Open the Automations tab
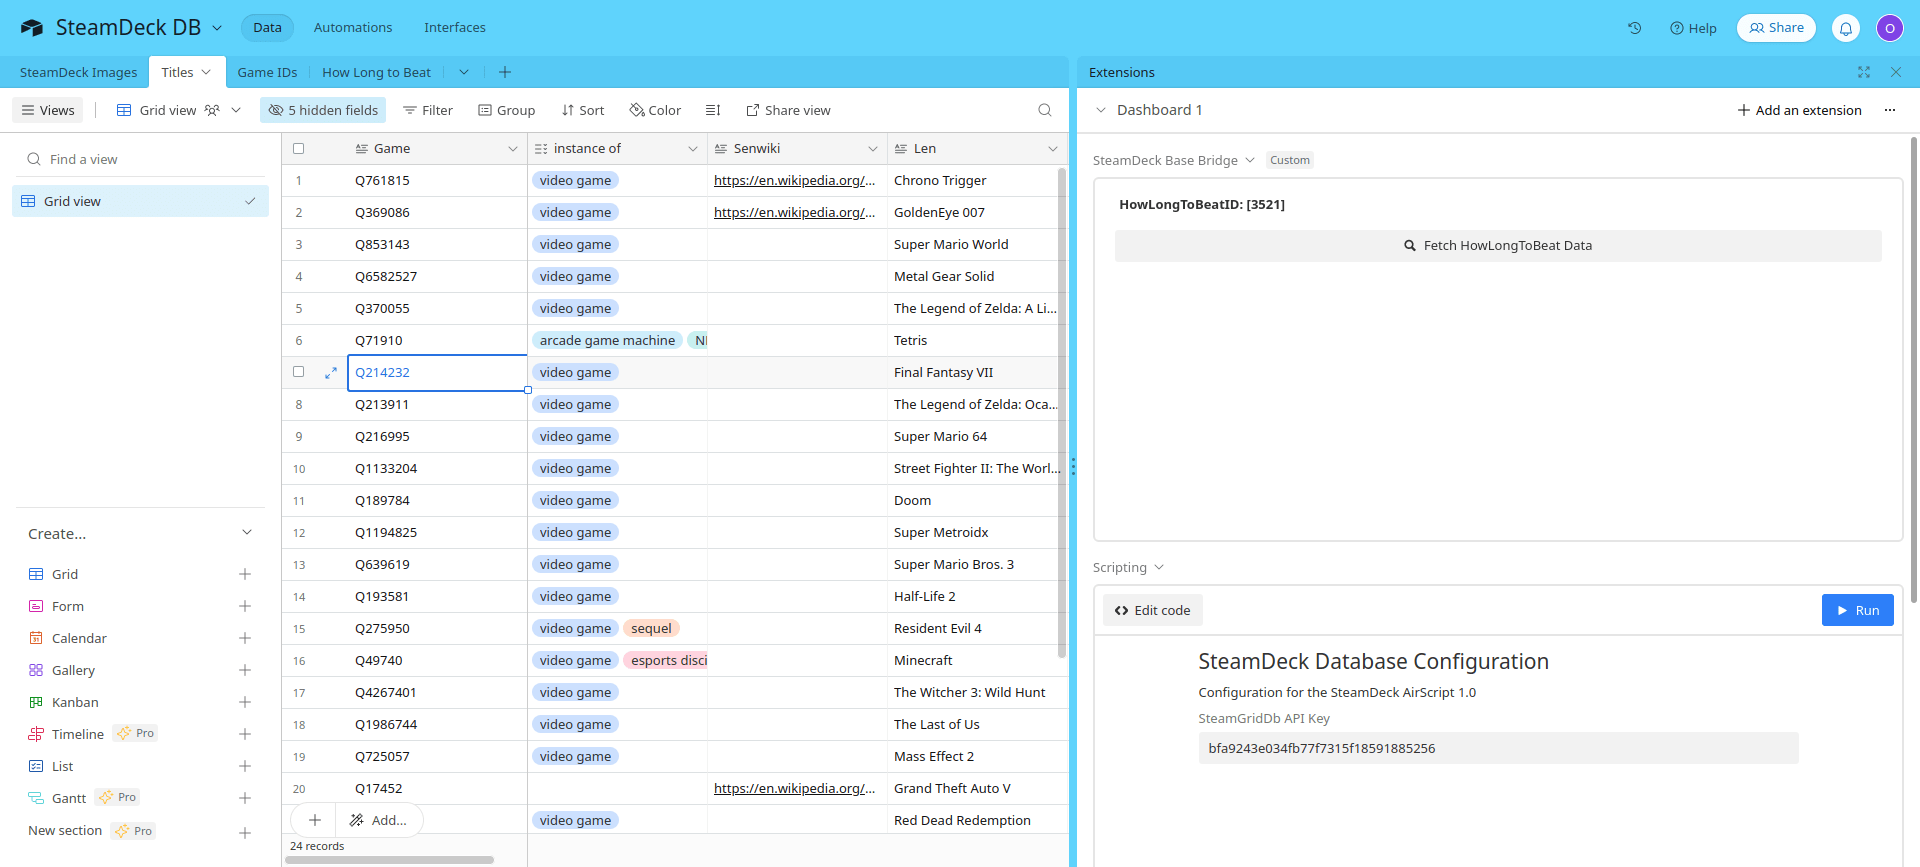The width and height of the screenshot is (1920, 867). pyautogui.click(x=353, y=28)
